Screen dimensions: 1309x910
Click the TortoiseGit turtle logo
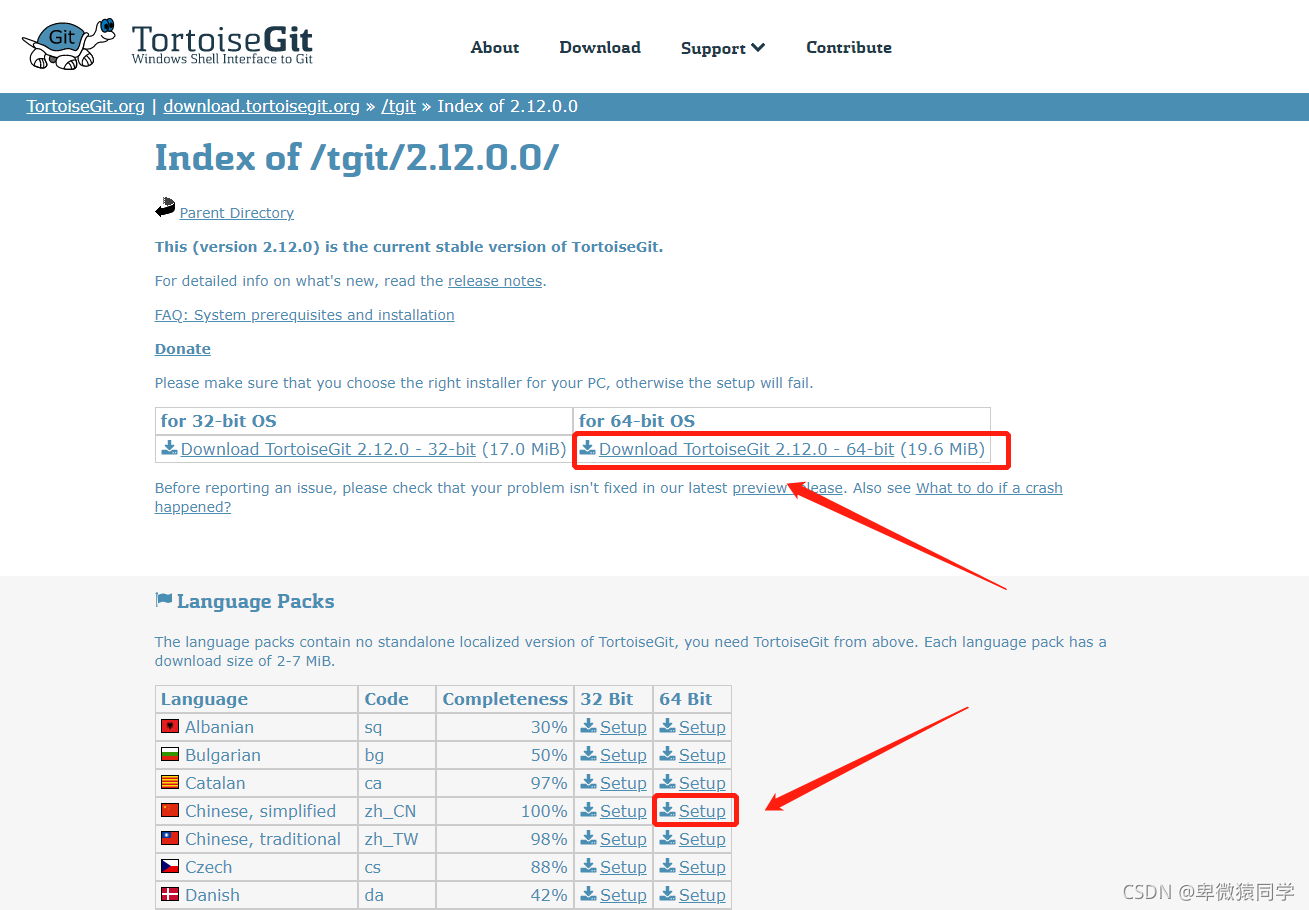click(x=69, y=42)
